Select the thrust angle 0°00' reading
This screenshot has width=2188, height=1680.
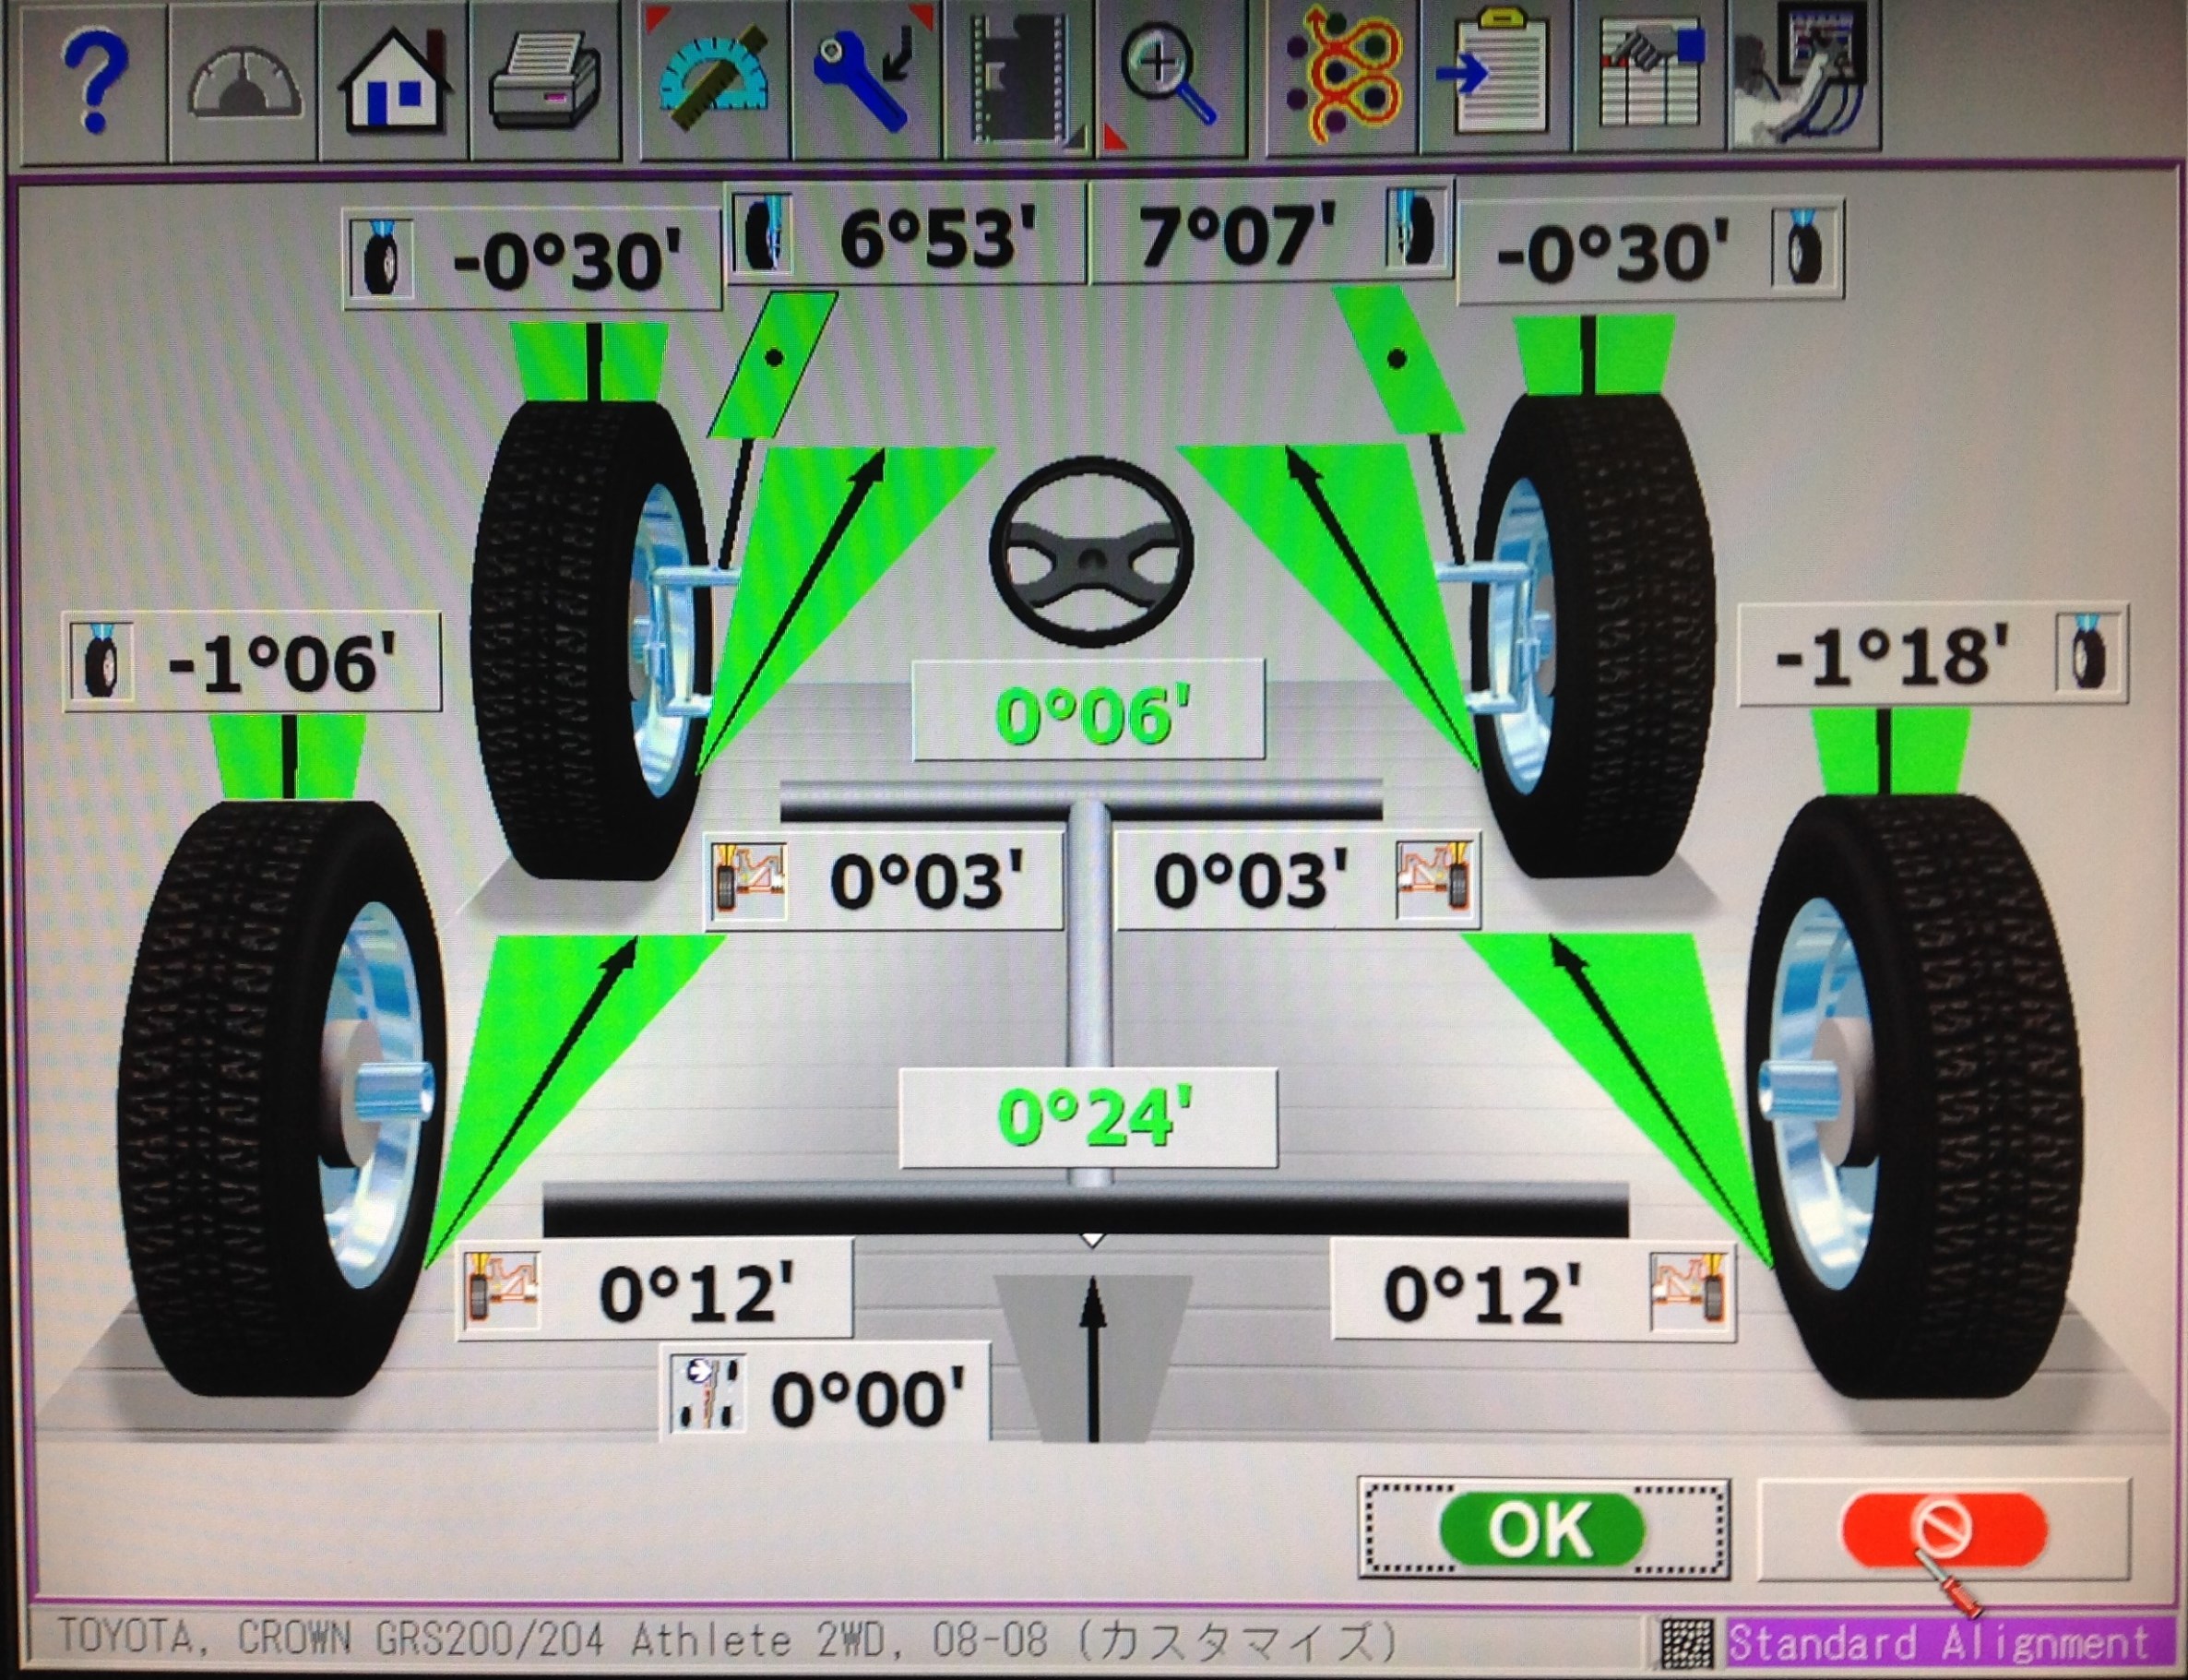pyautogui.click(x=868, y=1398)
